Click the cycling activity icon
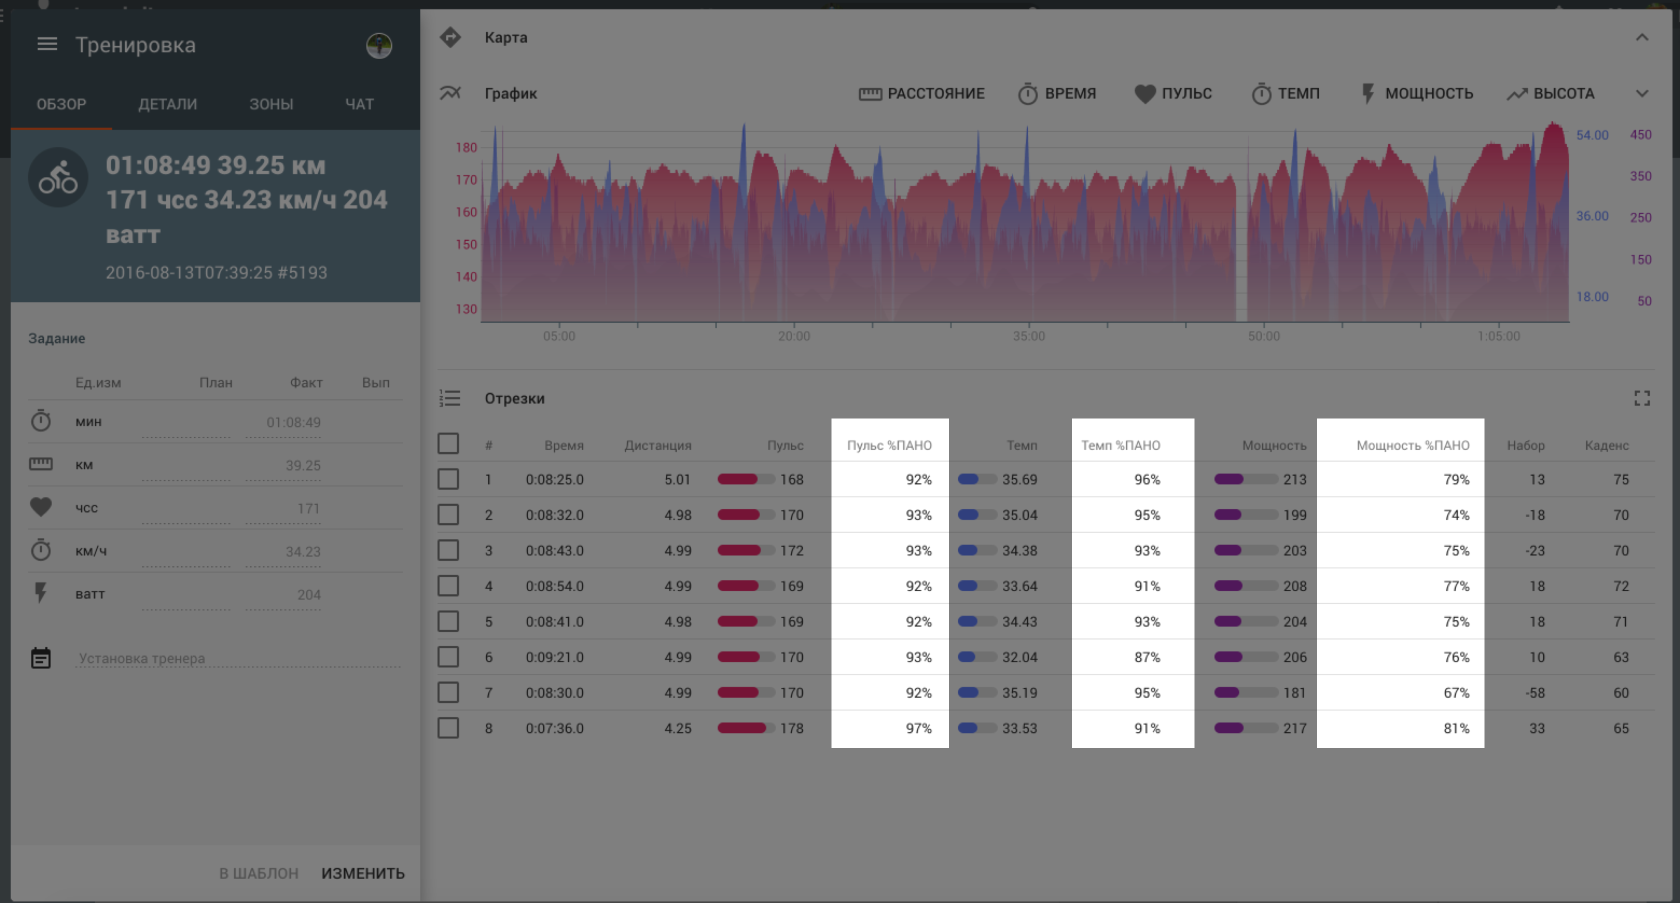The width and height of the screenshot is (1680, 903). pyautogui.click(x=58, y=177)
